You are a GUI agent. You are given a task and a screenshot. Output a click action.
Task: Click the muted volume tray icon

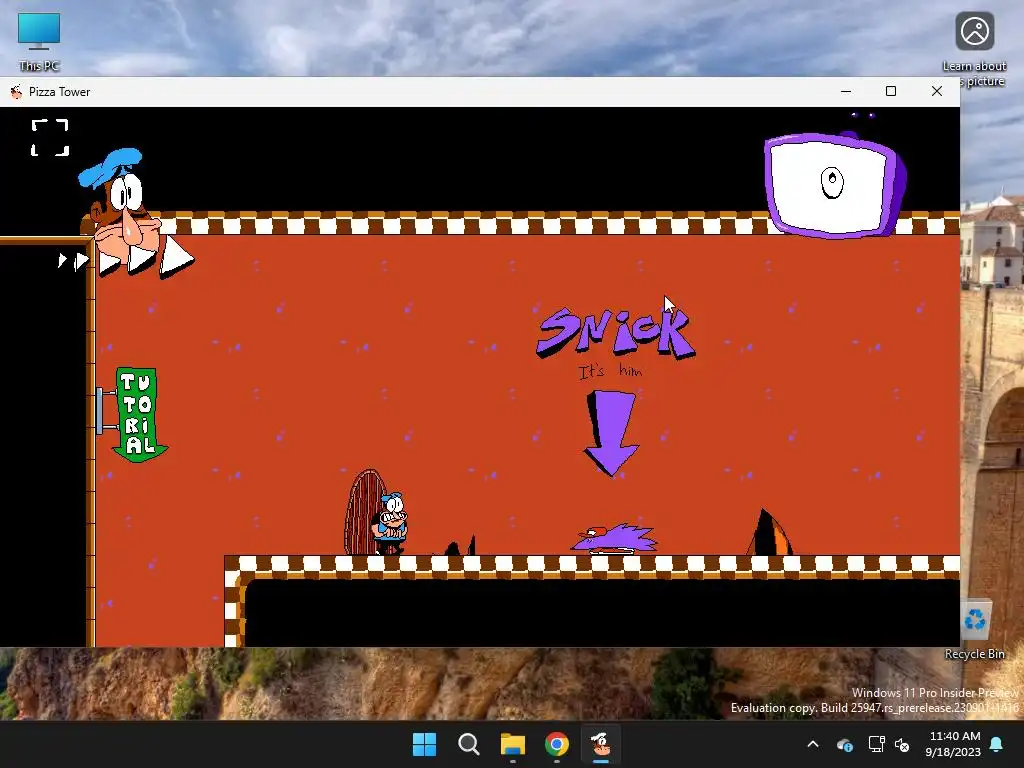[902, 744]
